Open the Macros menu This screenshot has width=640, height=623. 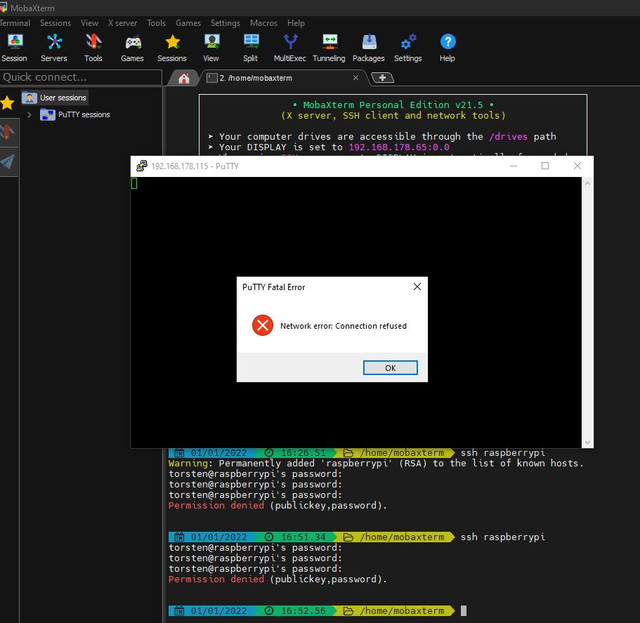click(x=264, y=23)
